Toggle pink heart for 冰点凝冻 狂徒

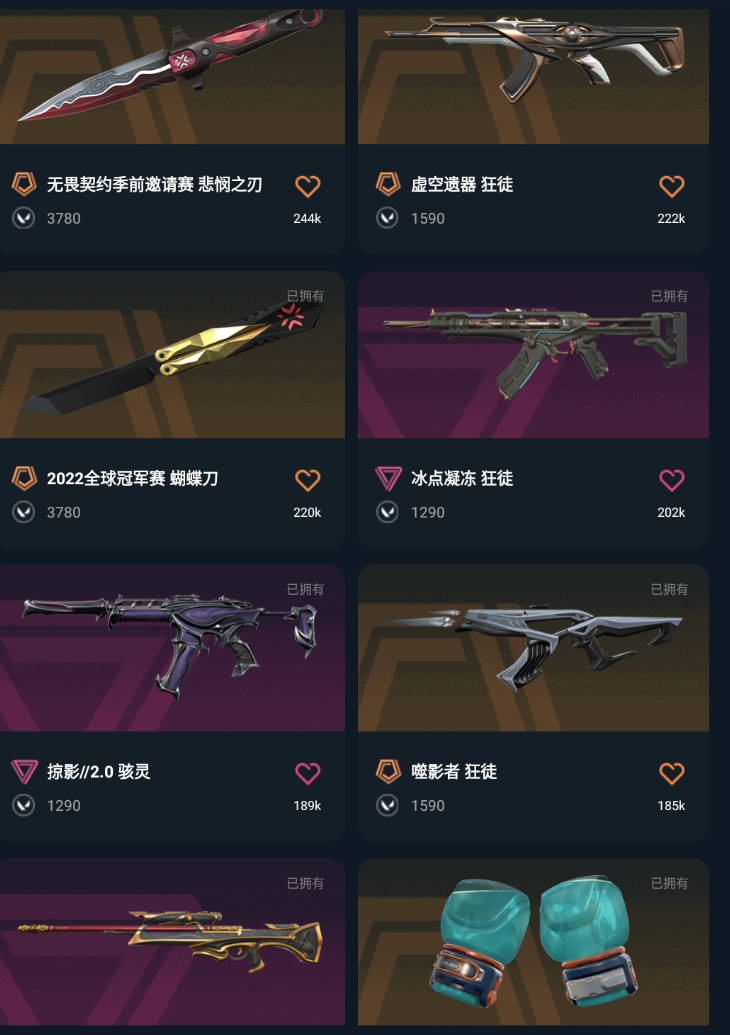click(672, 480)
